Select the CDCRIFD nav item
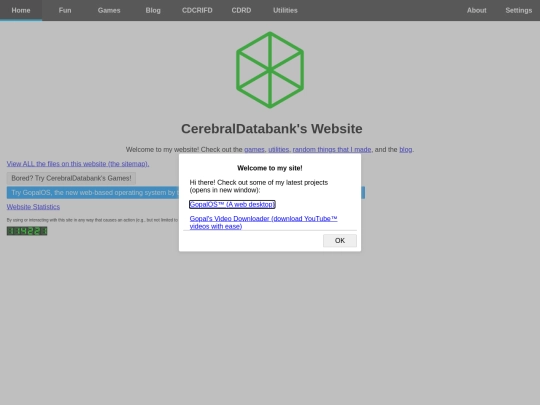 click(x=197, y=10)
